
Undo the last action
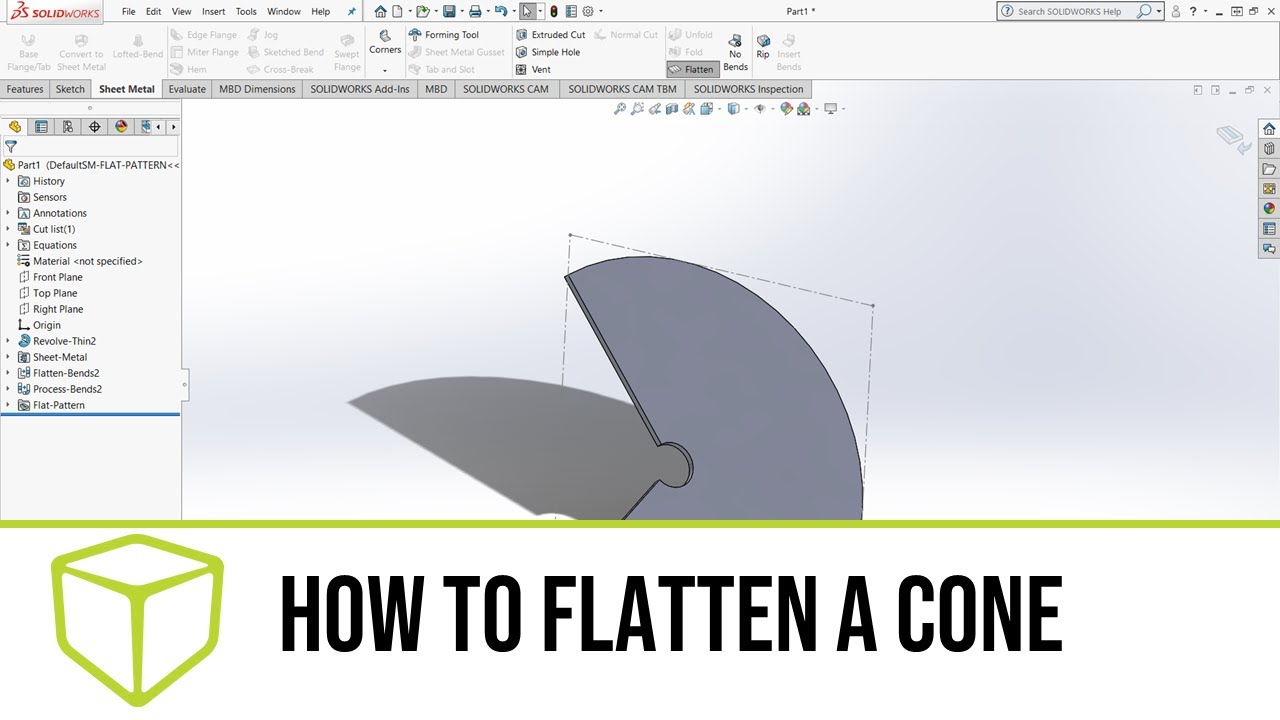pyautogui.click(x=501, y=12)
